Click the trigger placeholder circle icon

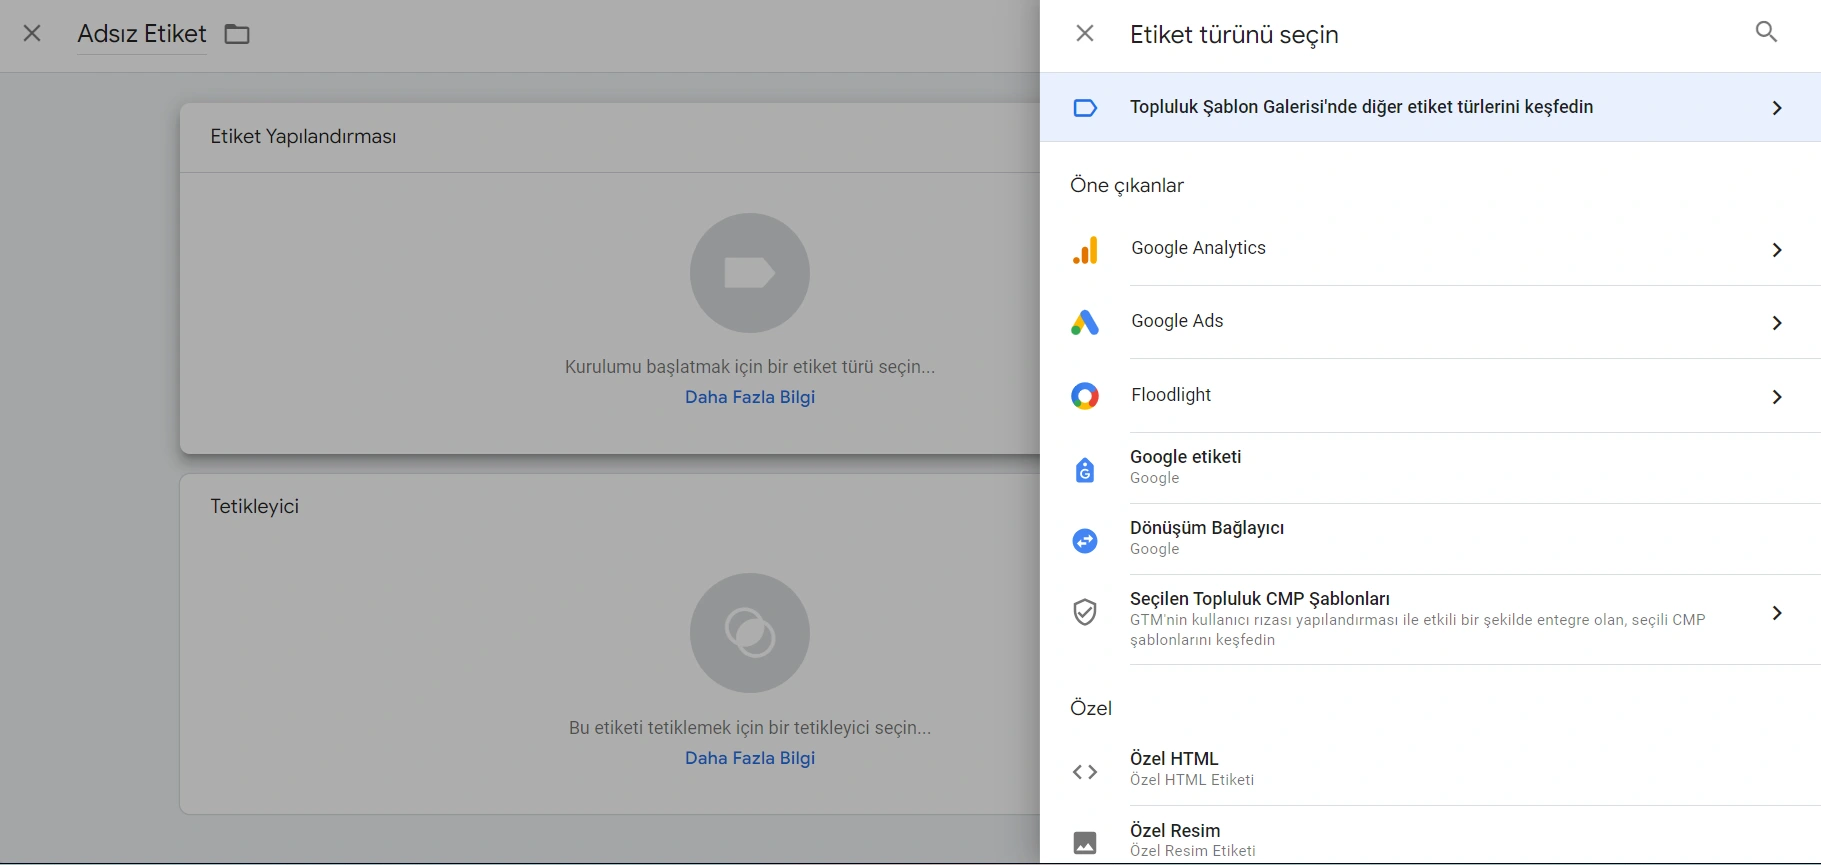coord(750,633)
